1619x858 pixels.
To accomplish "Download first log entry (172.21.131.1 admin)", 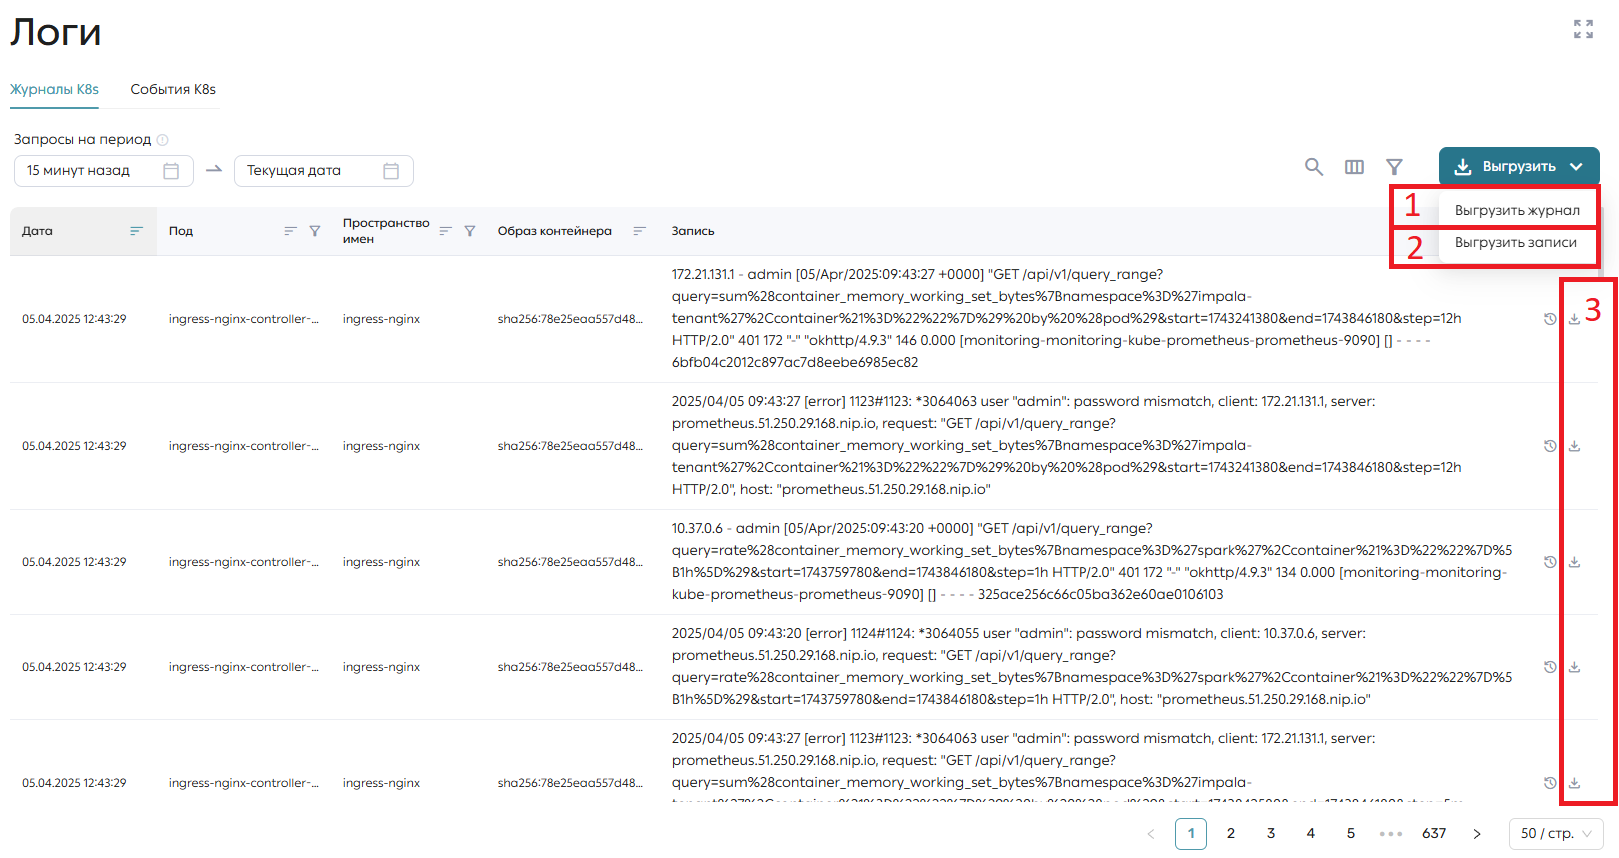I will pyautogui.click(x=1574, y=319).
